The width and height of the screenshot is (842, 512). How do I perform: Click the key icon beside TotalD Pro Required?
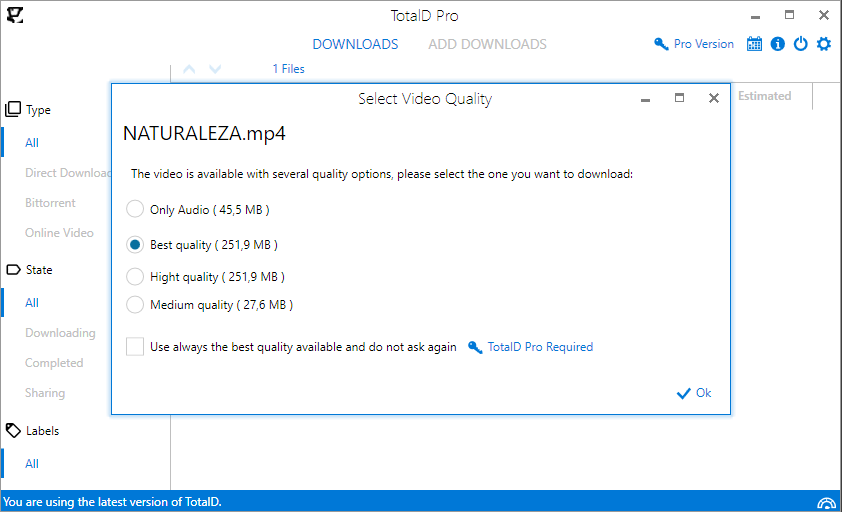[475, 347]
